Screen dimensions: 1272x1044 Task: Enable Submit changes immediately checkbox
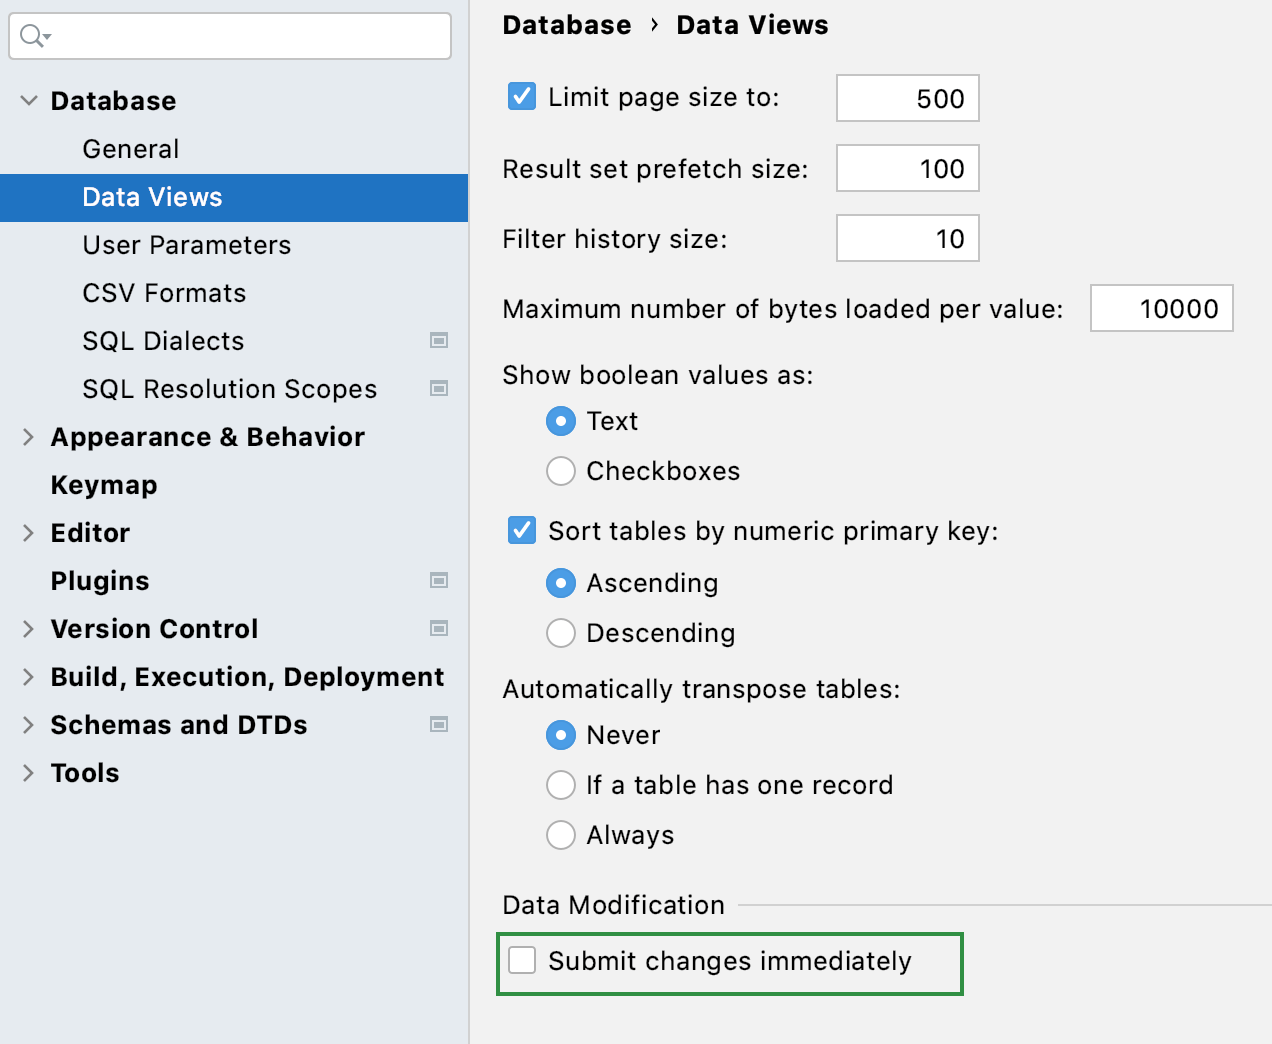pyautogui.click(x=522, y=961)
